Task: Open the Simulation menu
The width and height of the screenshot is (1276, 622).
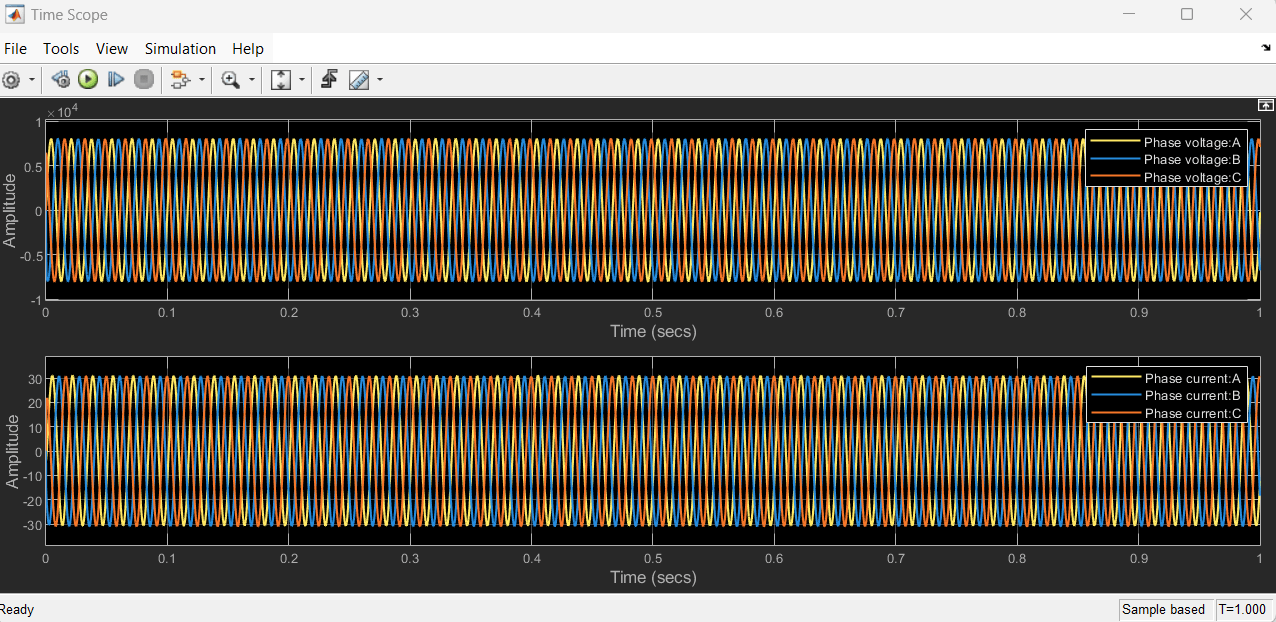Action: pyautogui.click(x=180, y=48)
